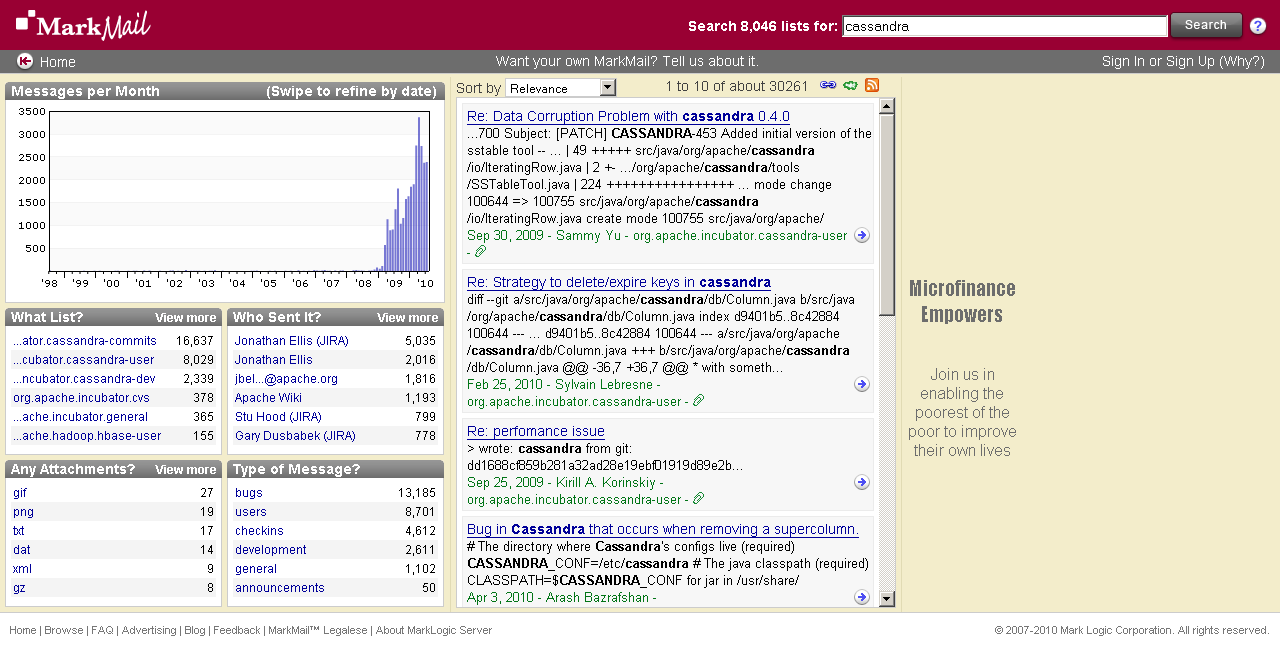This screenshot has width=1280, height=647.
Task: Filter by ...cubator.cassandra-user list
Action: click(84, 360)
